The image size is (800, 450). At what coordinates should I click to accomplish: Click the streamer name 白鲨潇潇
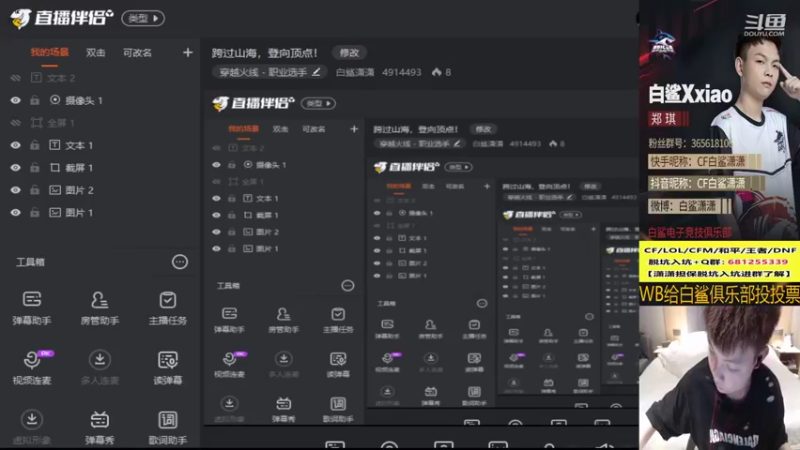point(355,72)
